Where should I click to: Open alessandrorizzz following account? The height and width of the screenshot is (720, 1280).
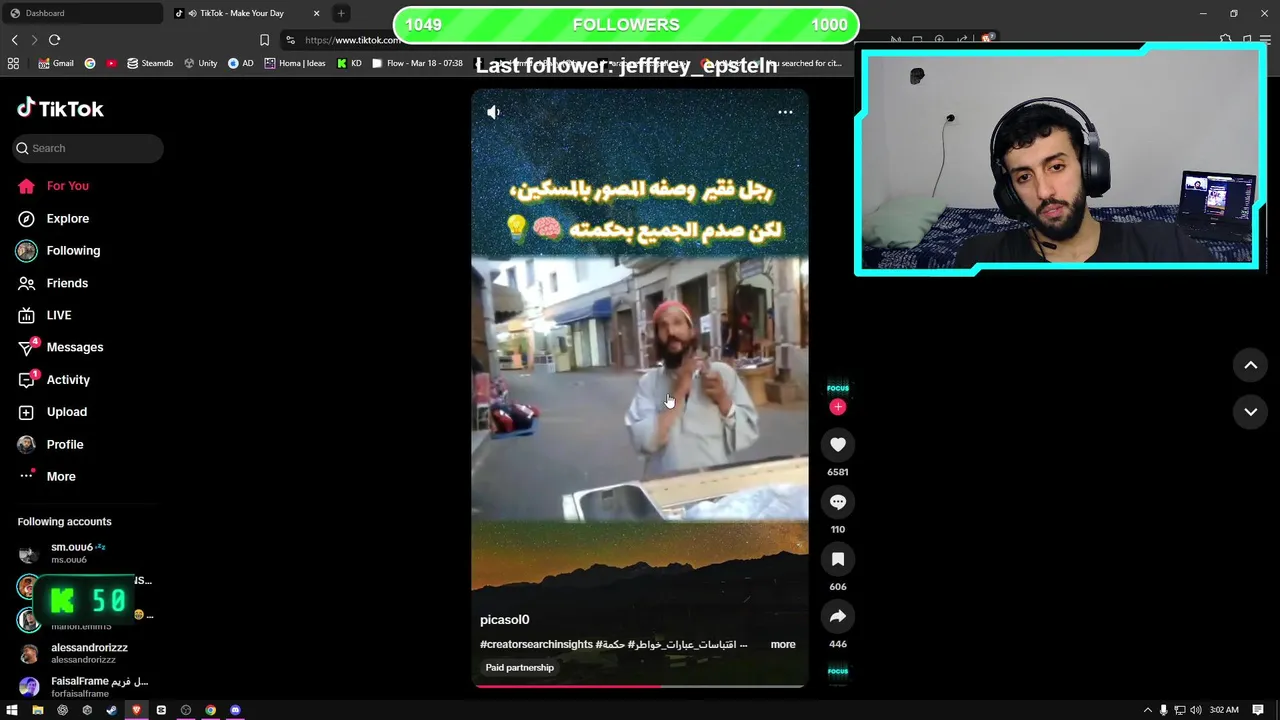[75, 653]
